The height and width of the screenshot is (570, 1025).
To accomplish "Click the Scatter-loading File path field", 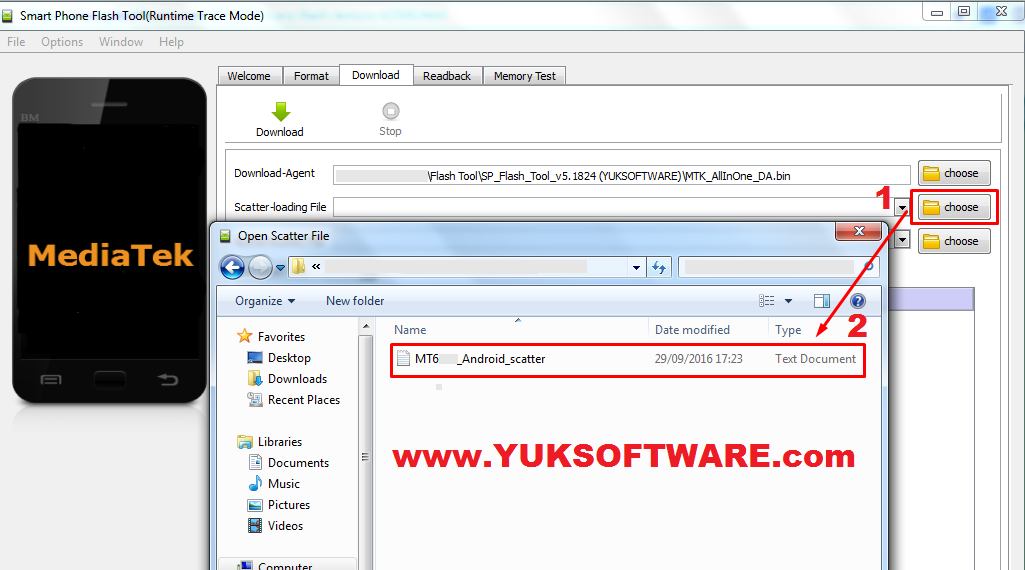I will pos(614,207).
